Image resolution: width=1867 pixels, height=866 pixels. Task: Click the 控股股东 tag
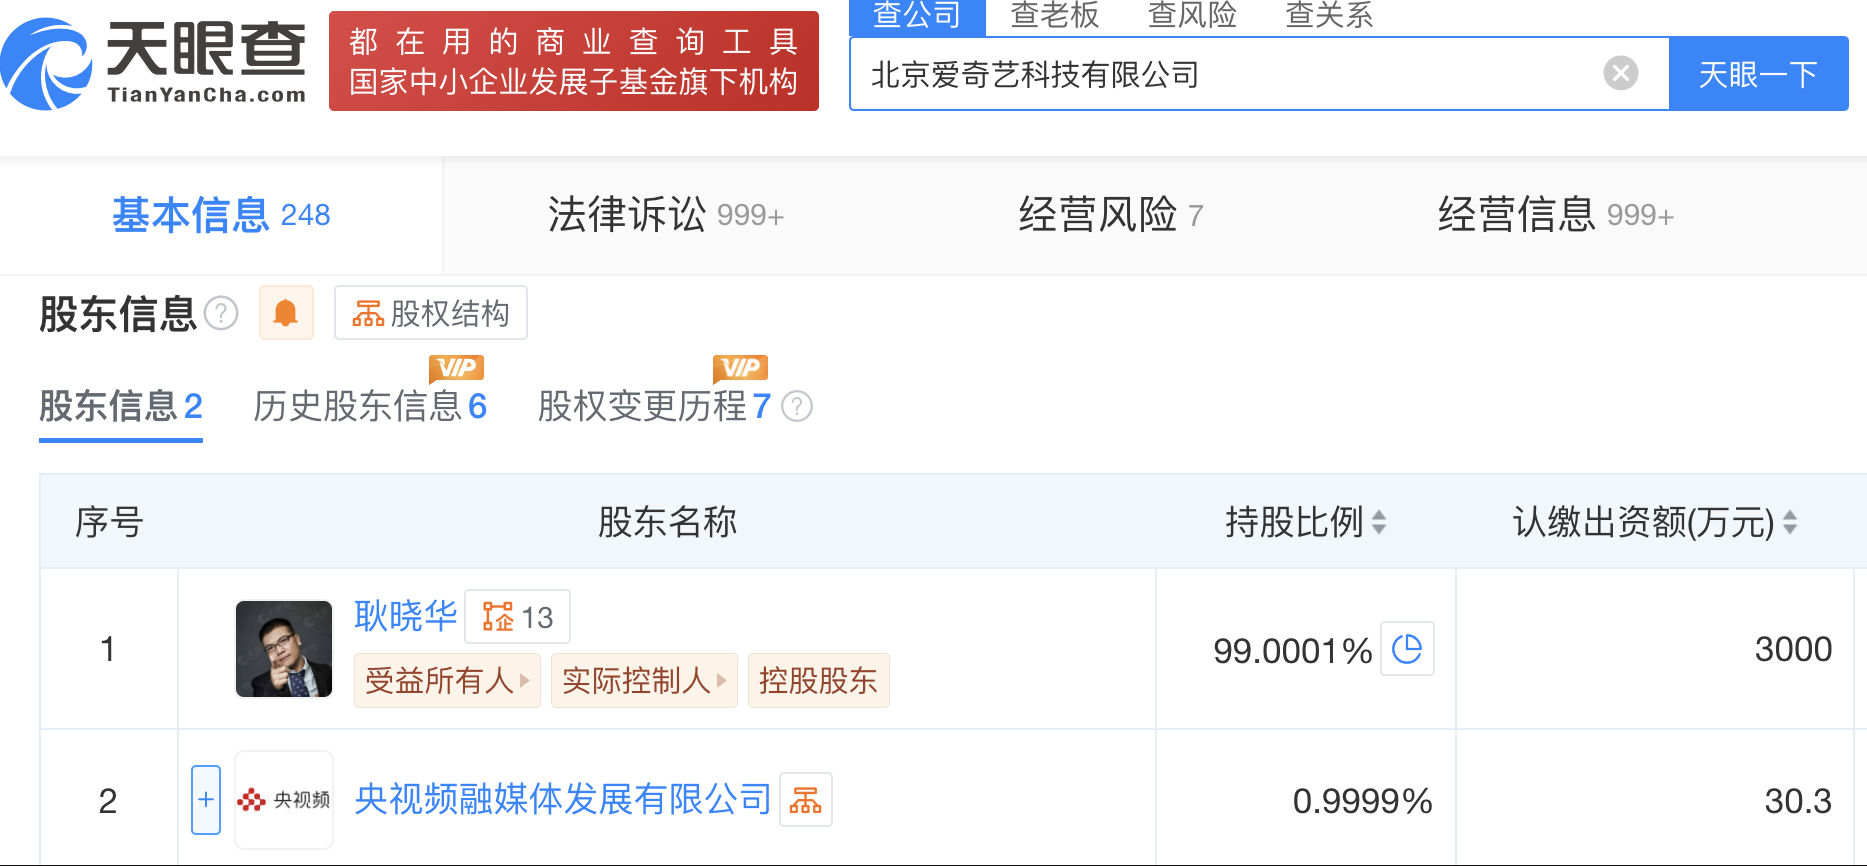click(x=818, y=681)
